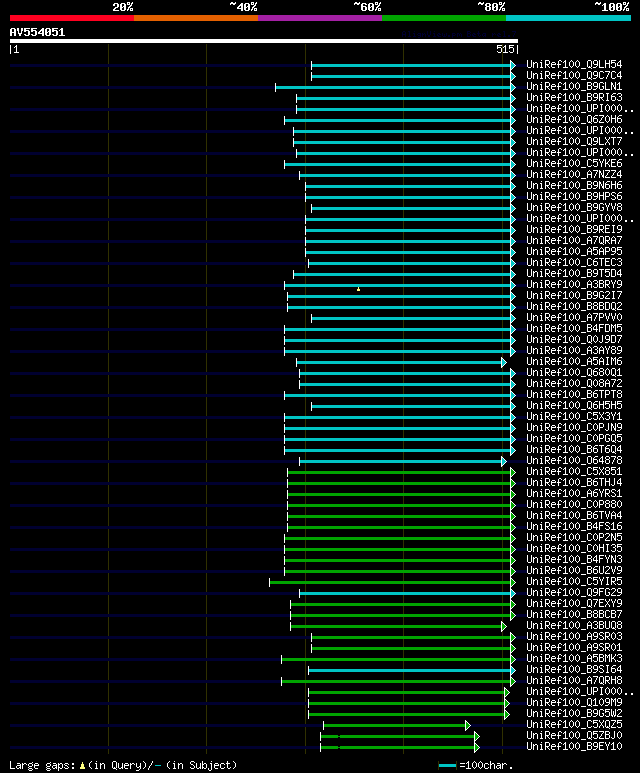Select the label UniRef100_C5YKE6
640x773 pixels.
pyautogui.click(x=574, y=164)
